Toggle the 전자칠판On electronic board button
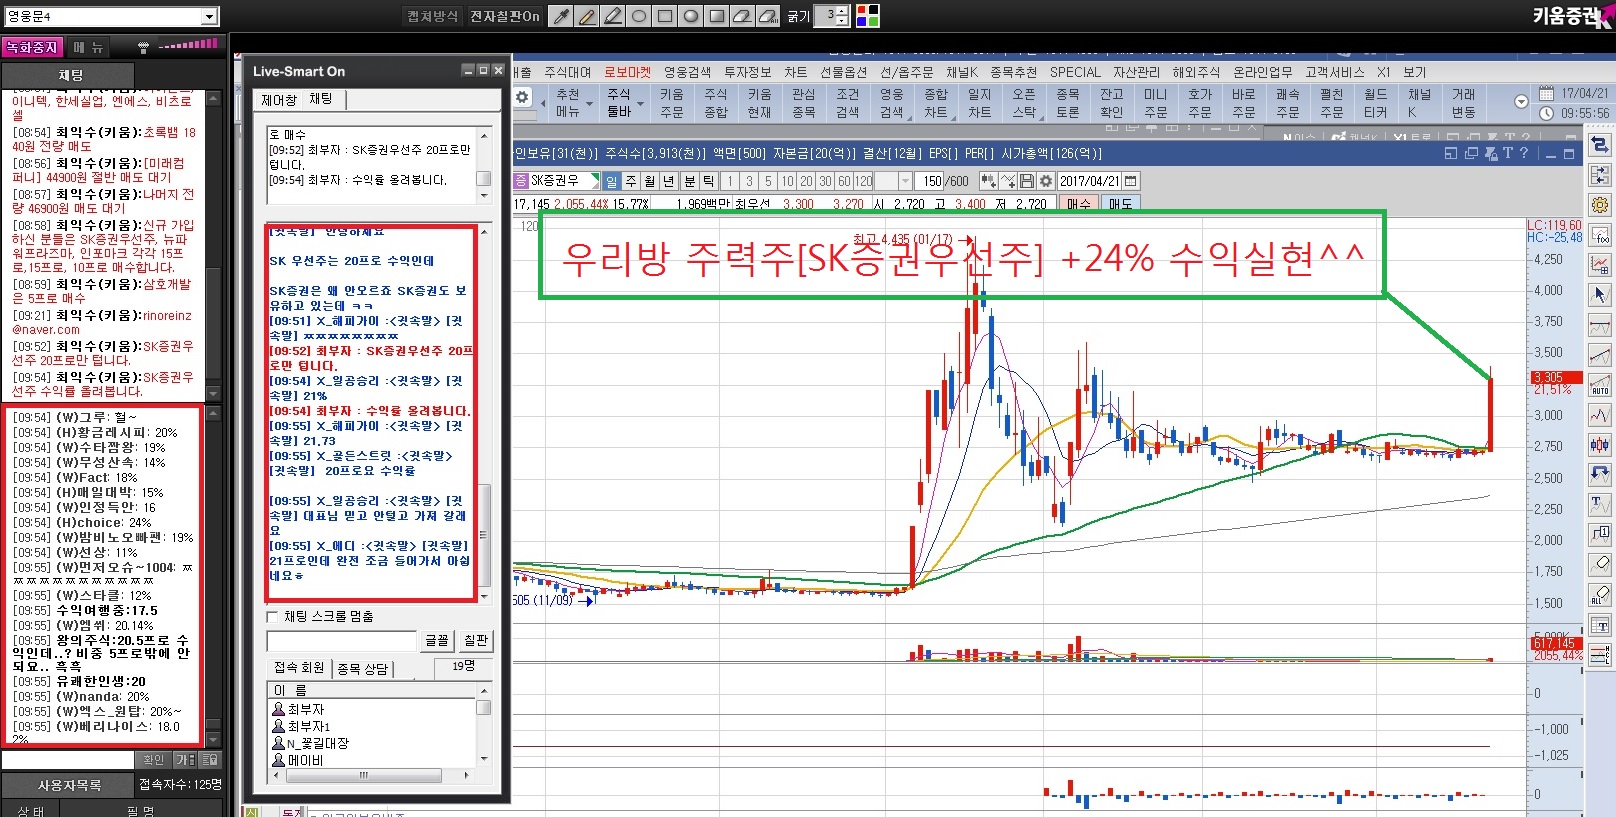 click(x=505, y=16)
